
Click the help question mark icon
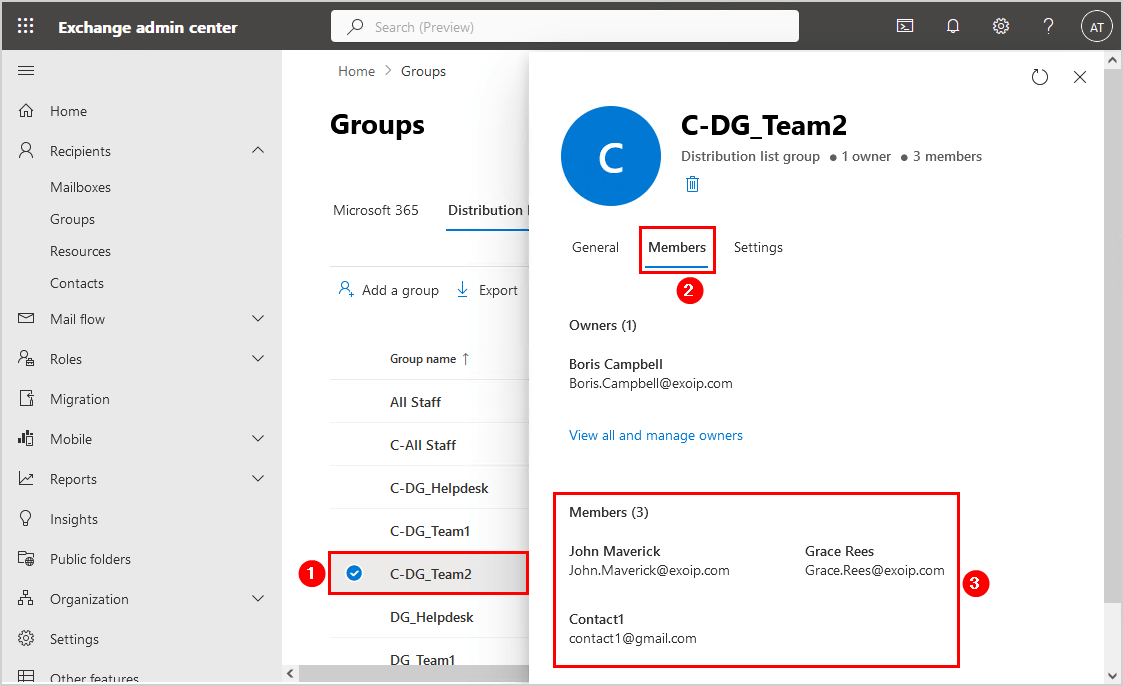coord(1048,27)
